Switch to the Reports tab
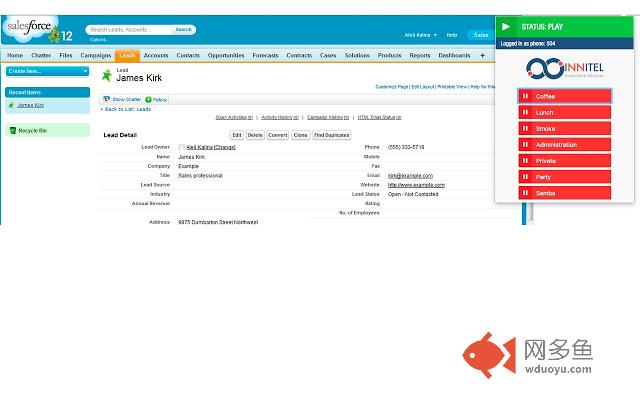The image size is (640, 400). (x=420, y=55)
